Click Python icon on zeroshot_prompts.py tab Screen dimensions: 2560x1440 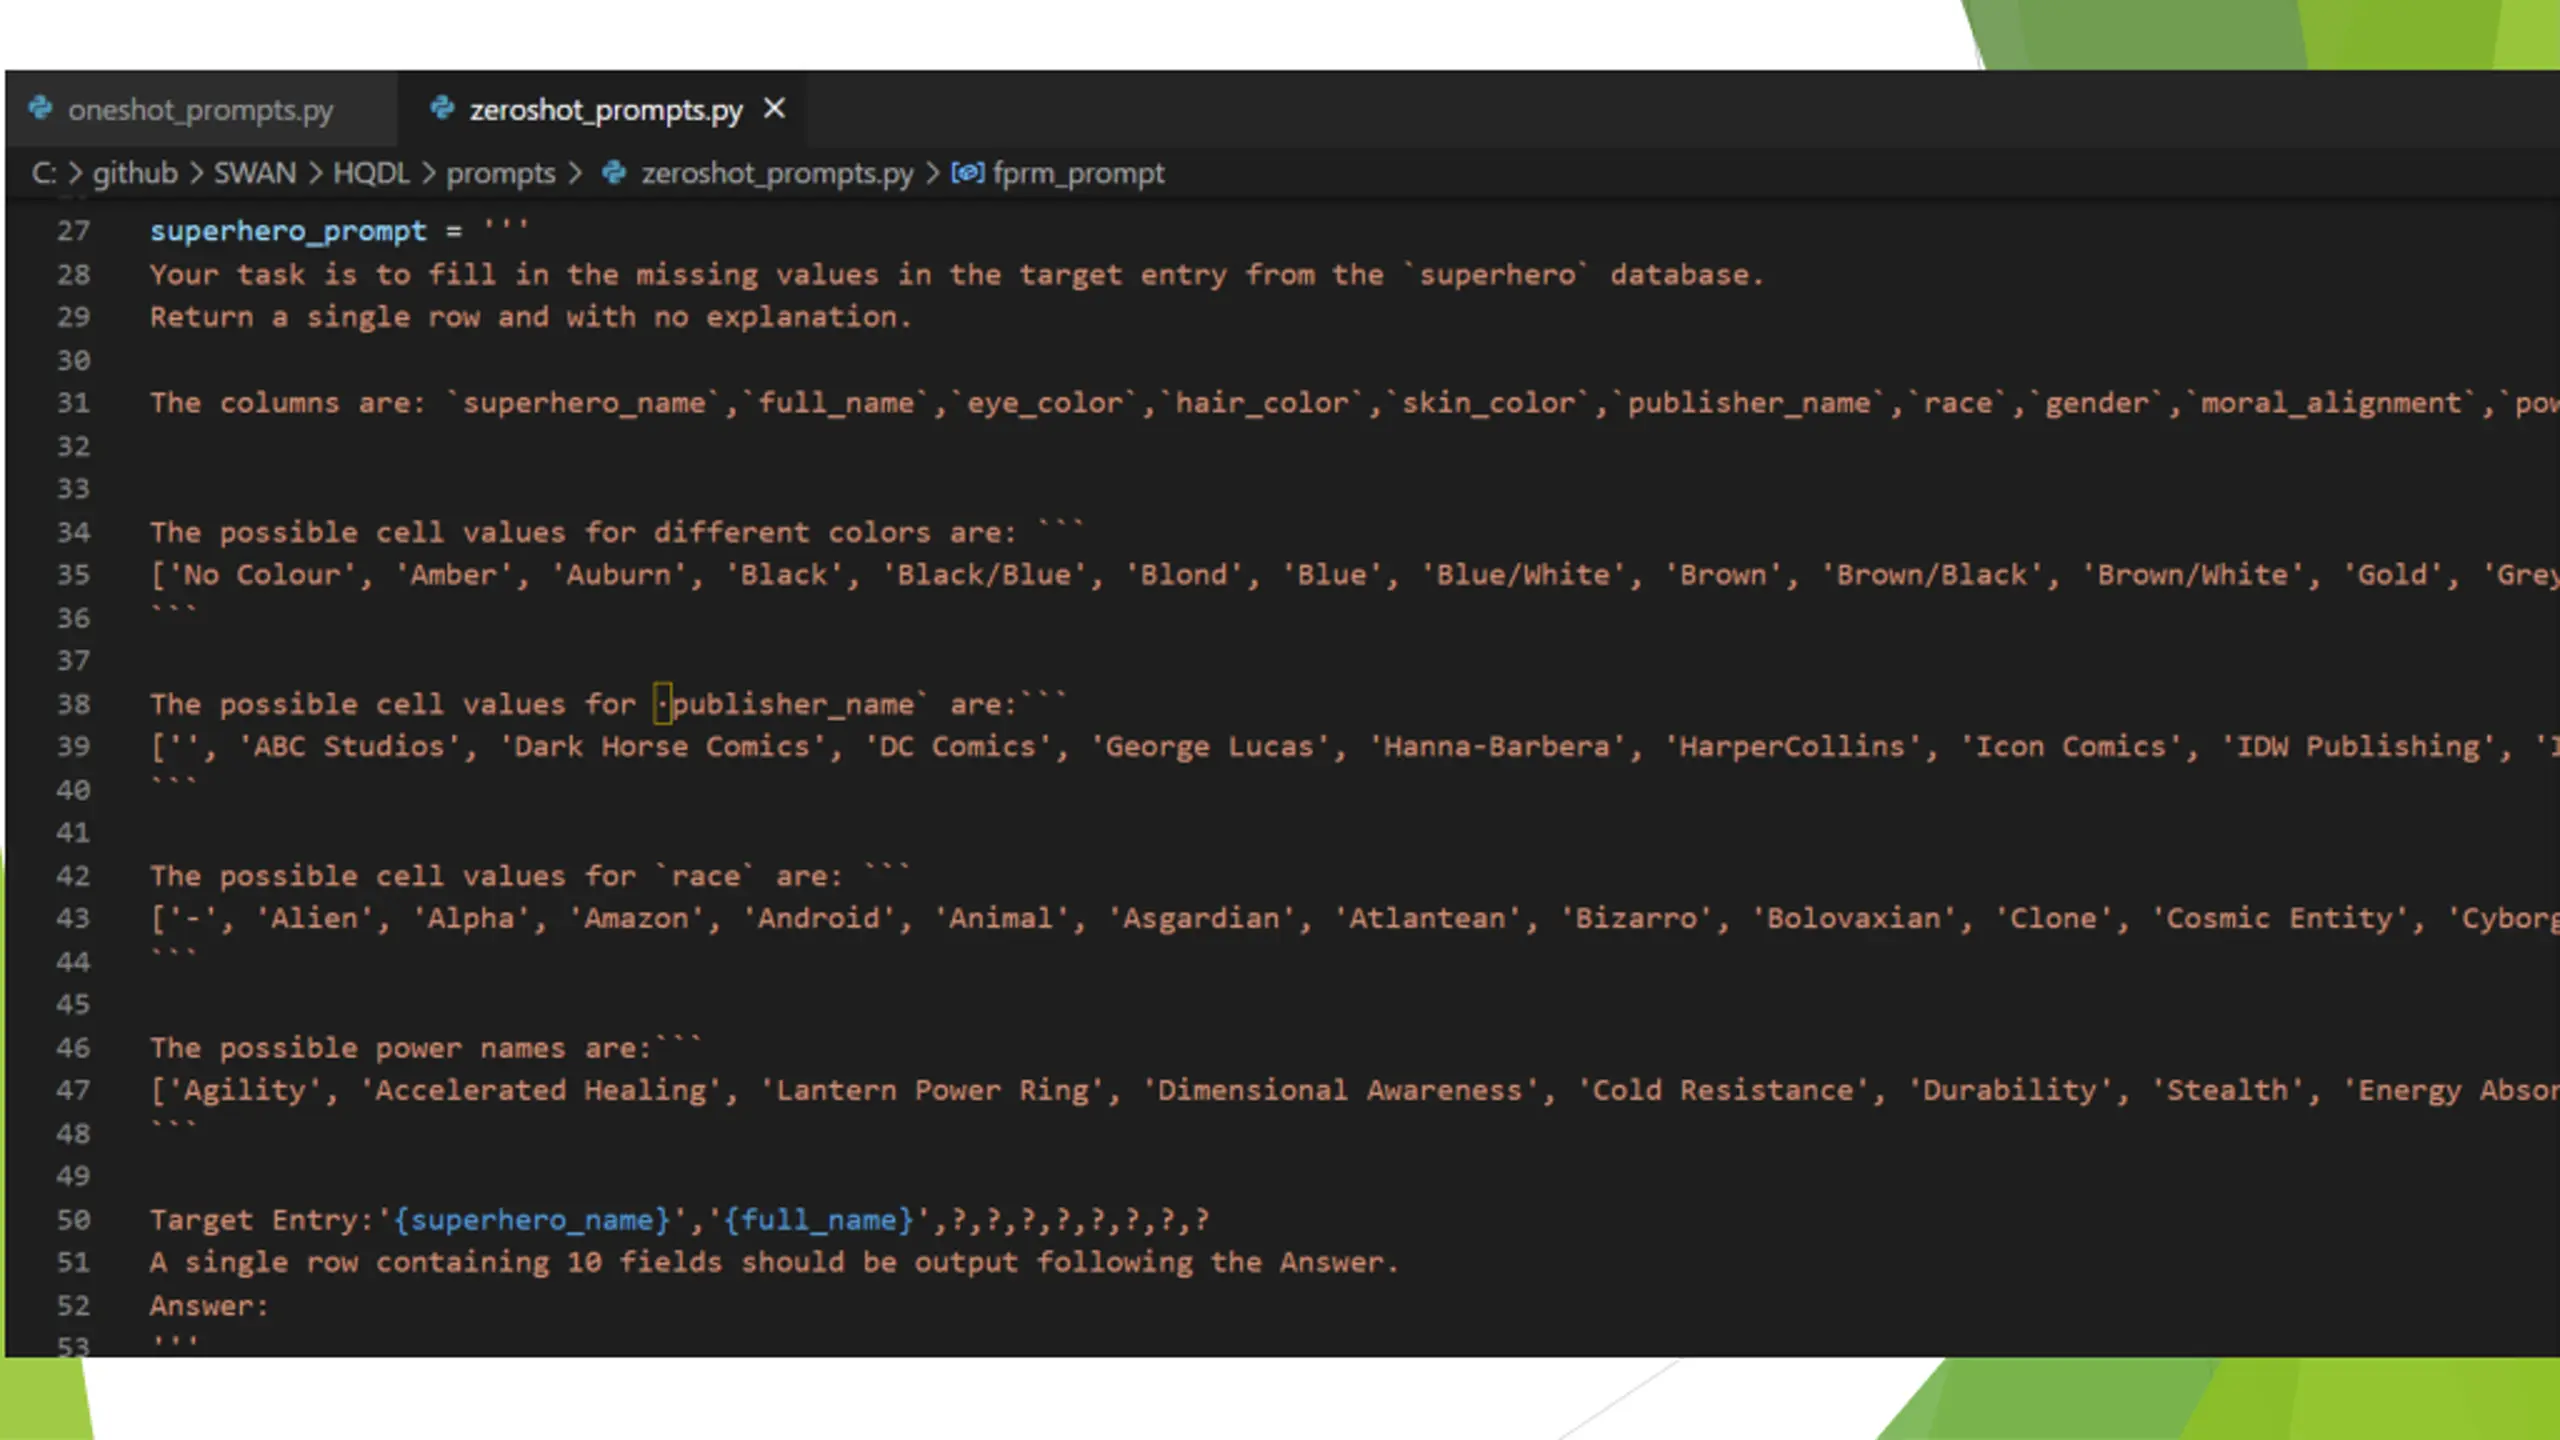click(x=442, y=108)
